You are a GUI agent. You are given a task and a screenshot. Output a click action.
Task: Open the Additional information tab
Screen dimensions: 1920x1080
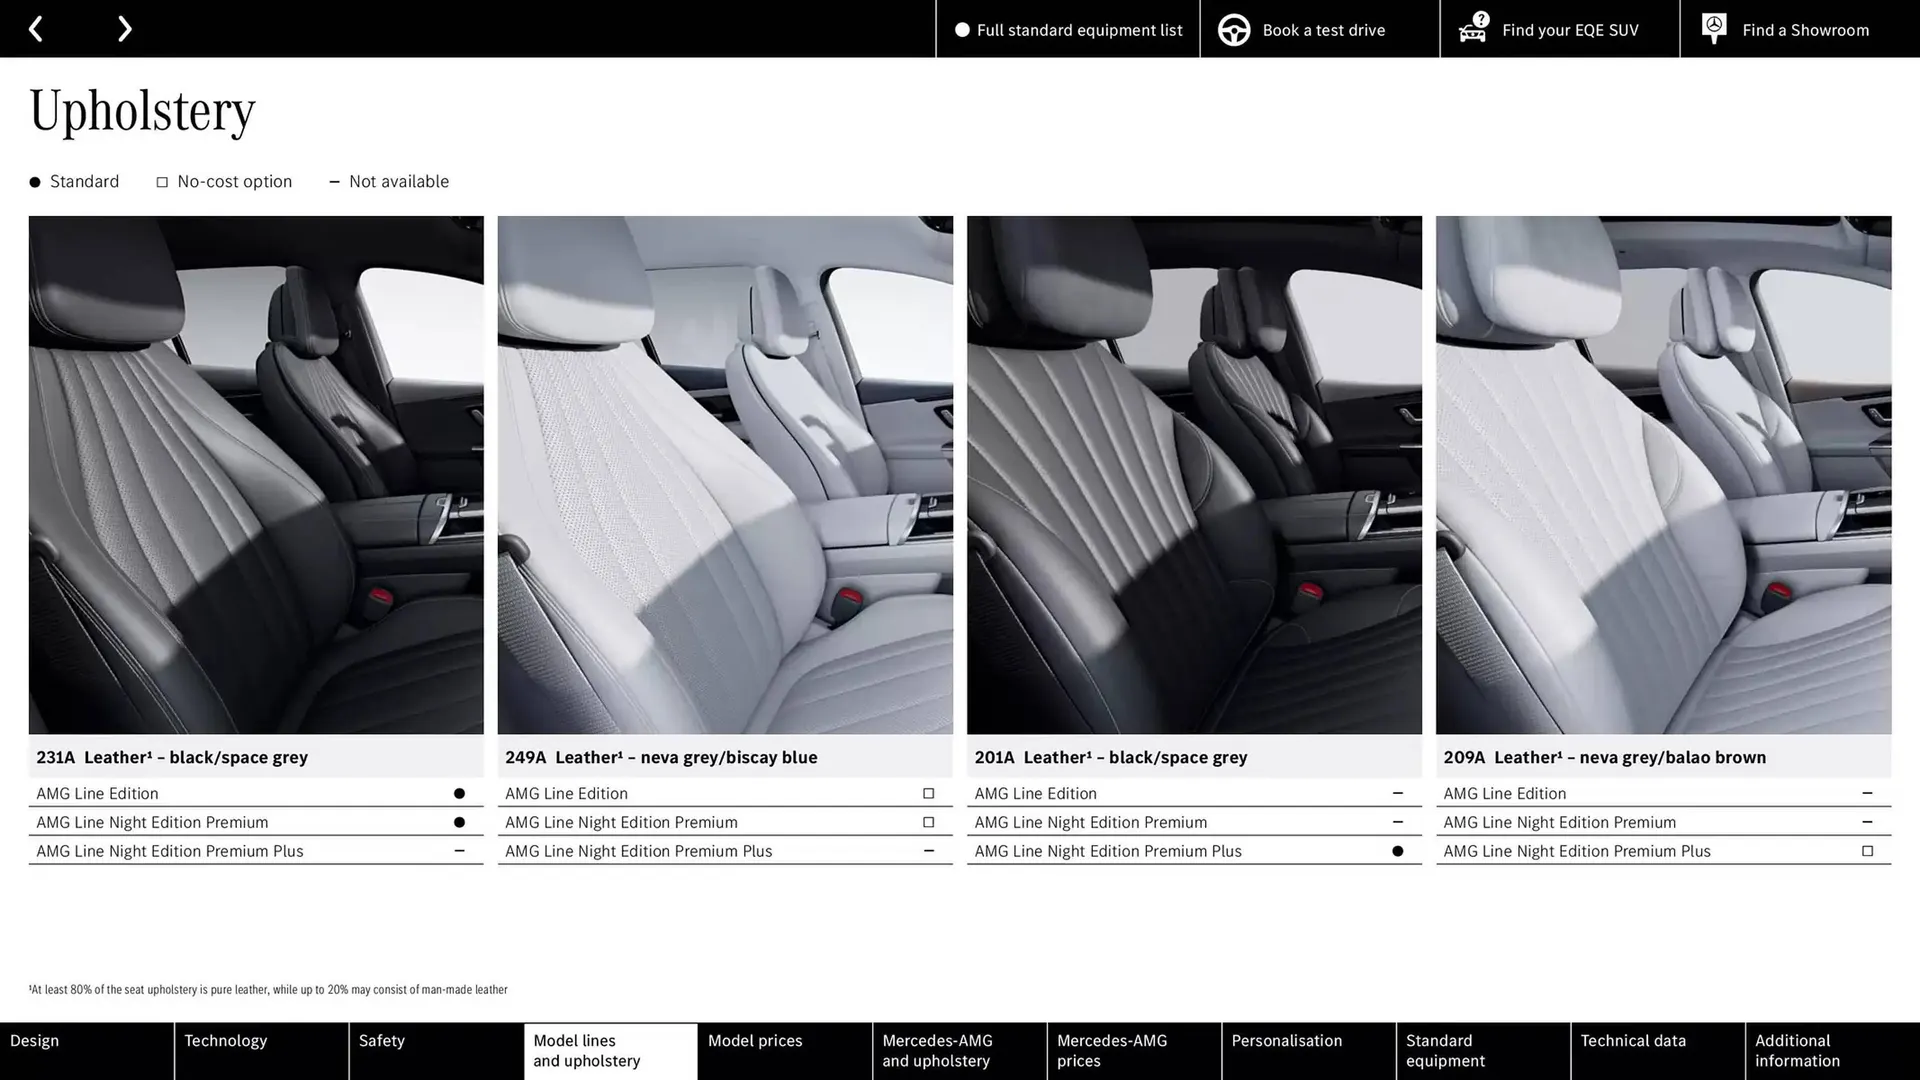pyautogui.click(x=1832, y=1051)
